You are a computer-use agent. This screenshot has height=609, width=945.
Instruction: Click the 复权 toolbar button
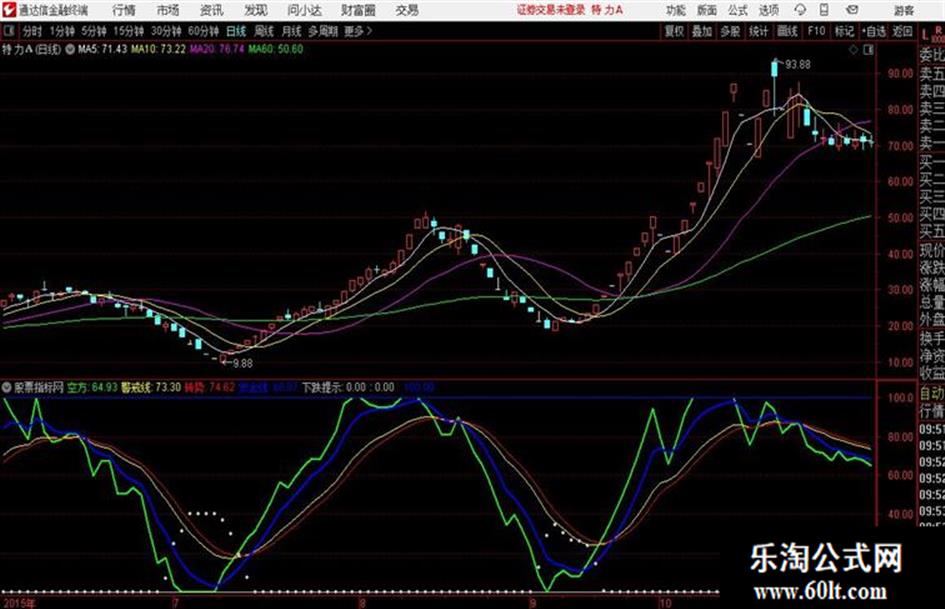tap(674, 31)
